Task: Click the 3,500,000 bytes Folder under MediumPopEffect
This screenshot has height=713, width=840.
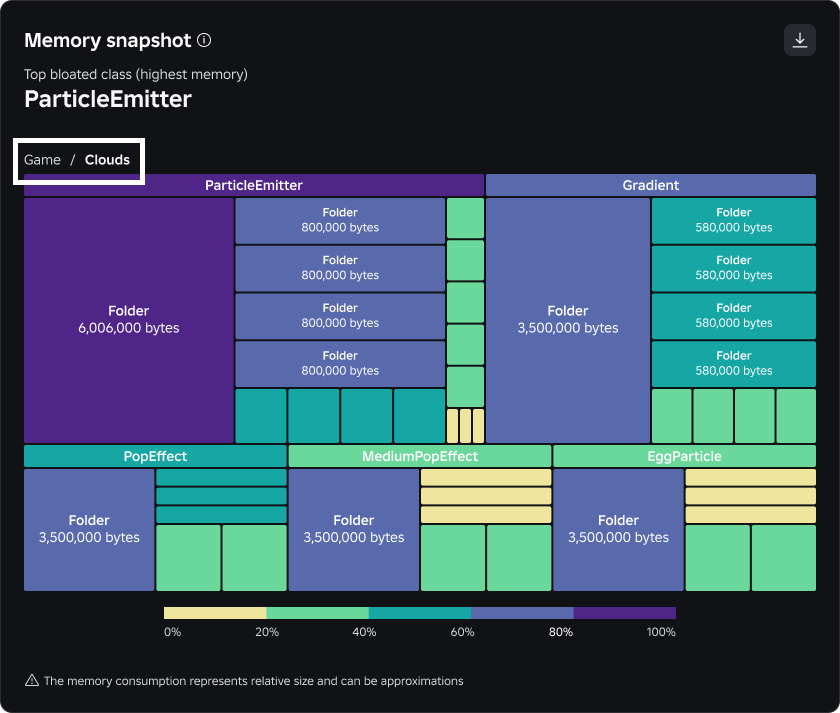Action: pyautogui.click(x=354, y=529)
